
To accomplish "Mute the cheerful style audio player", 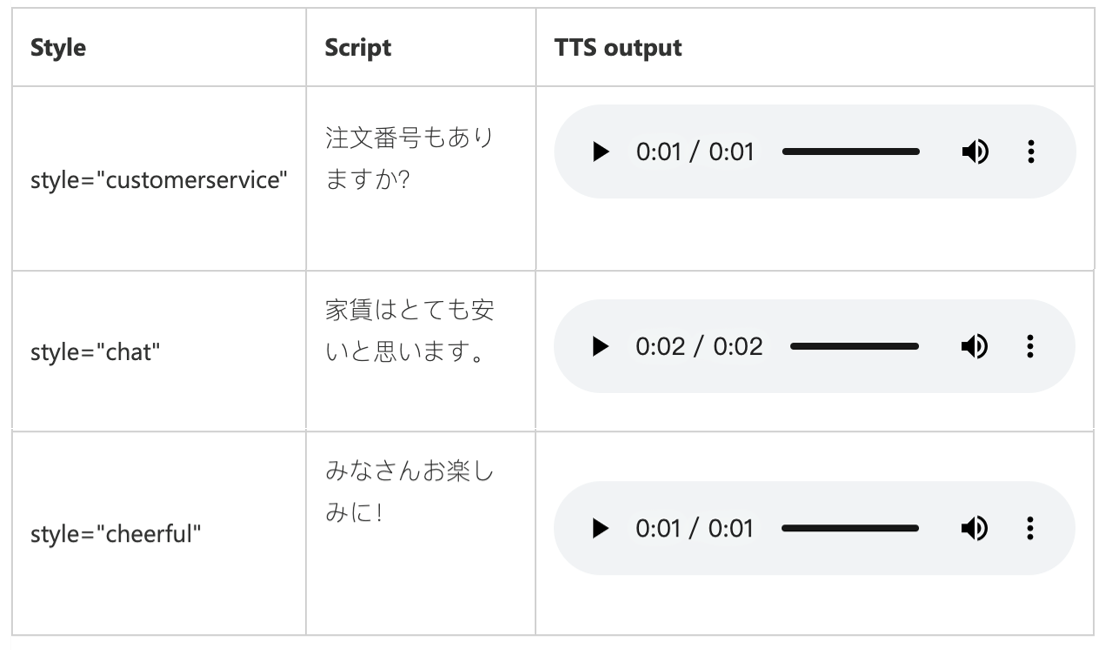I will click(975, 529).
